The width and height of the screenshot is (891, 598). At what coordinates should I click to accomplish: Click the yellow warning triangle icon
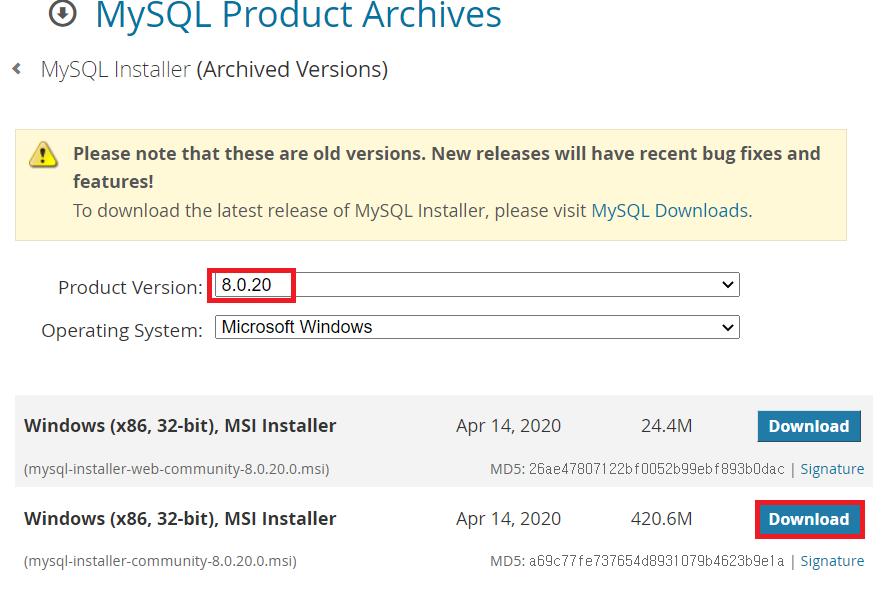43,155
